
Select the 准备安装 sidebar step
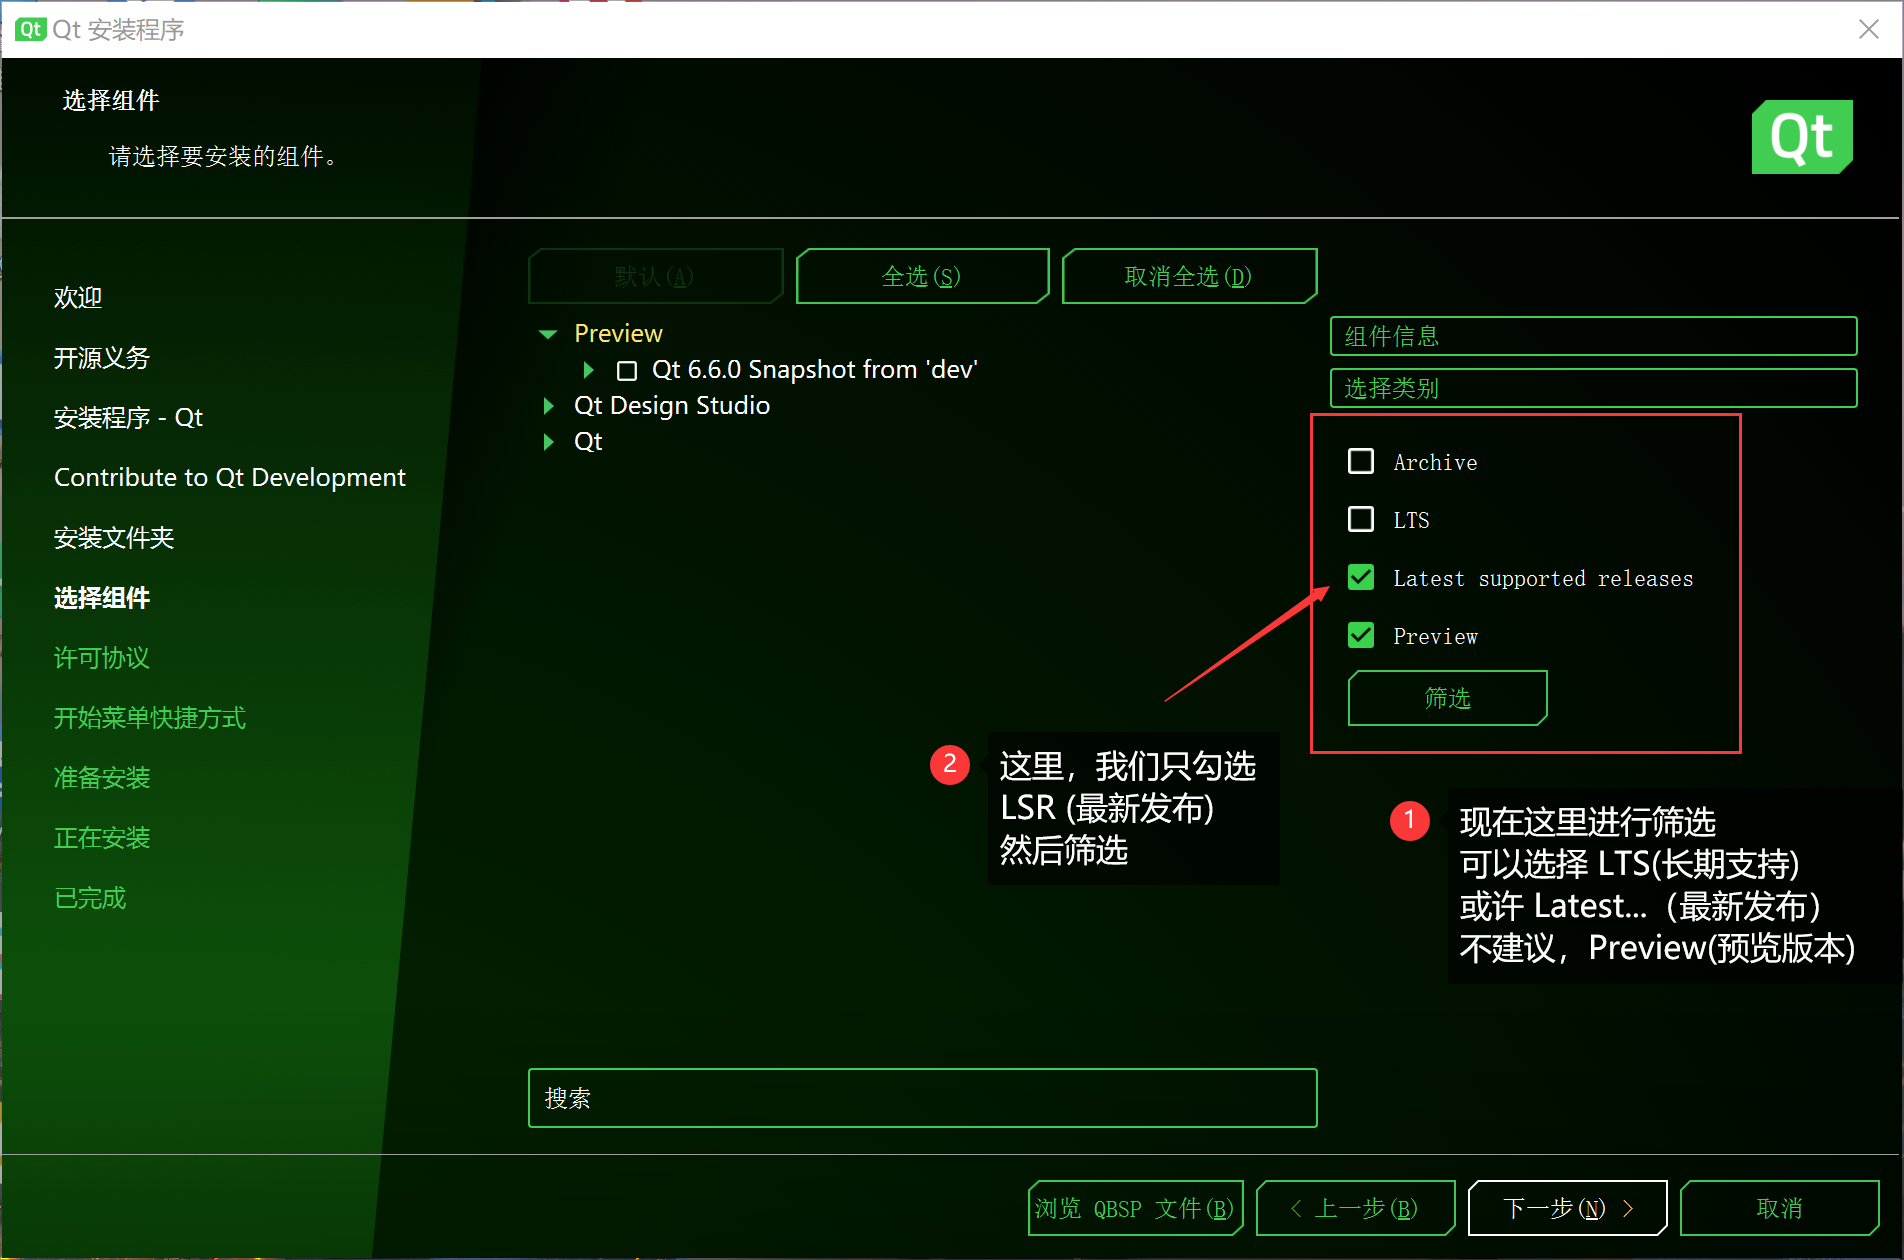point(102,777)
